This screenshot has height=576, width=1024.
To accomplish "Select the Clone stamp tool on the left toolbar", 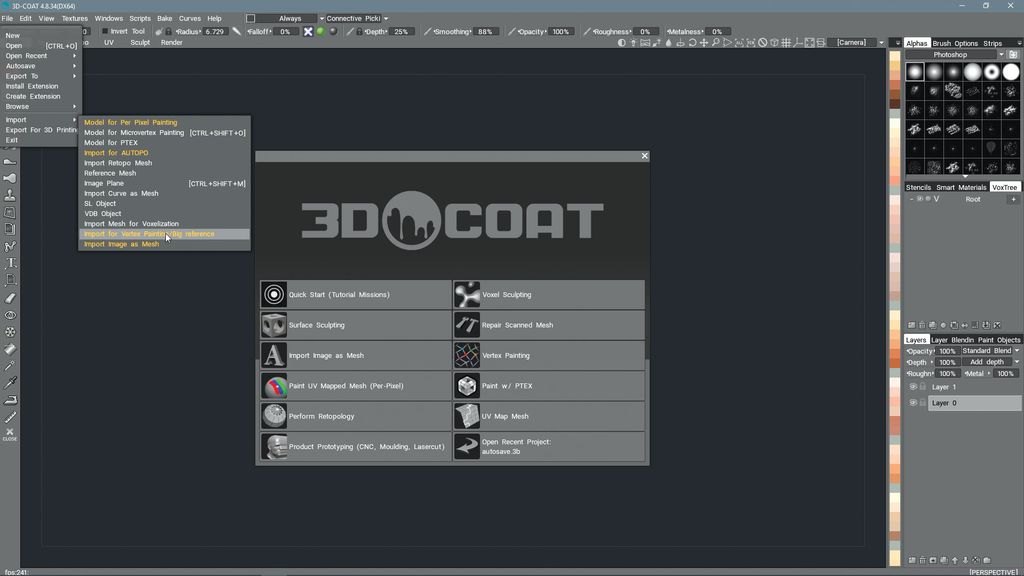I will (10, 196).
